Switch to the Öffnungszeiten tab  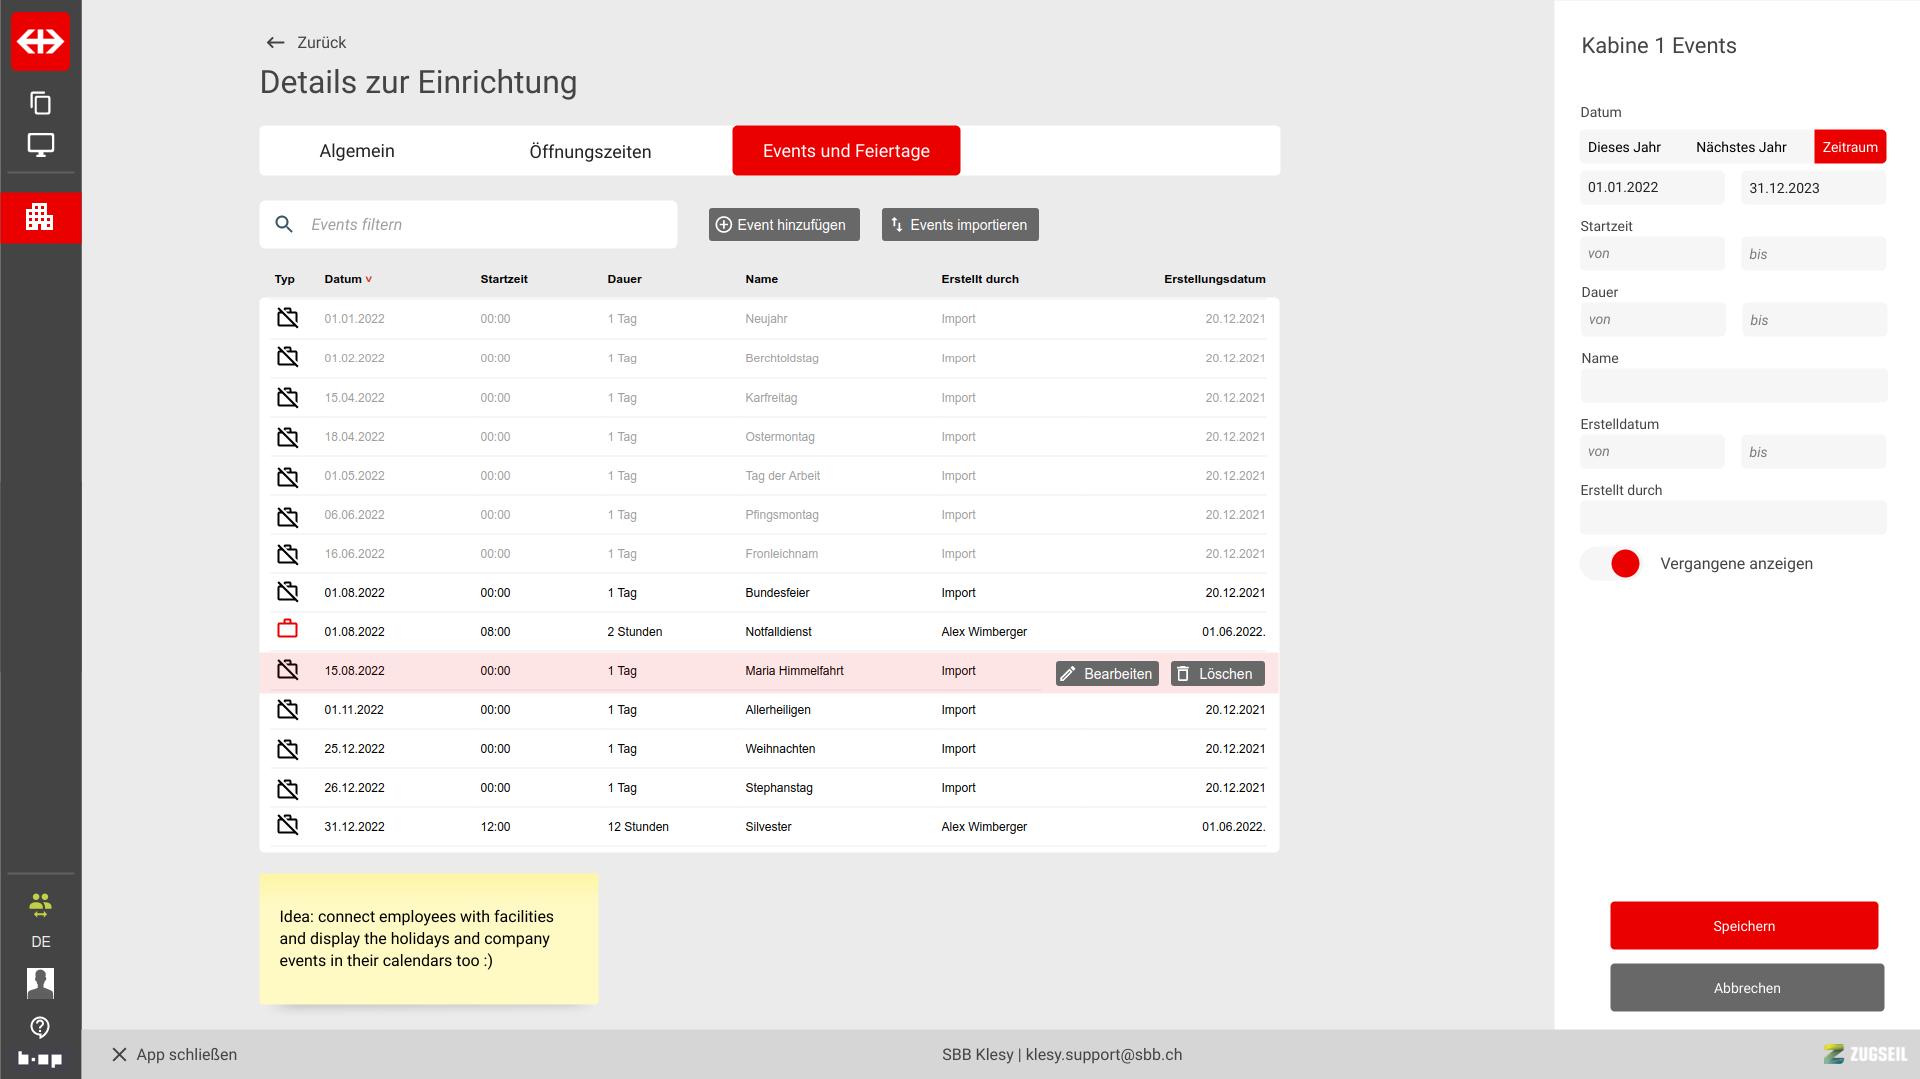coord(590,151)
